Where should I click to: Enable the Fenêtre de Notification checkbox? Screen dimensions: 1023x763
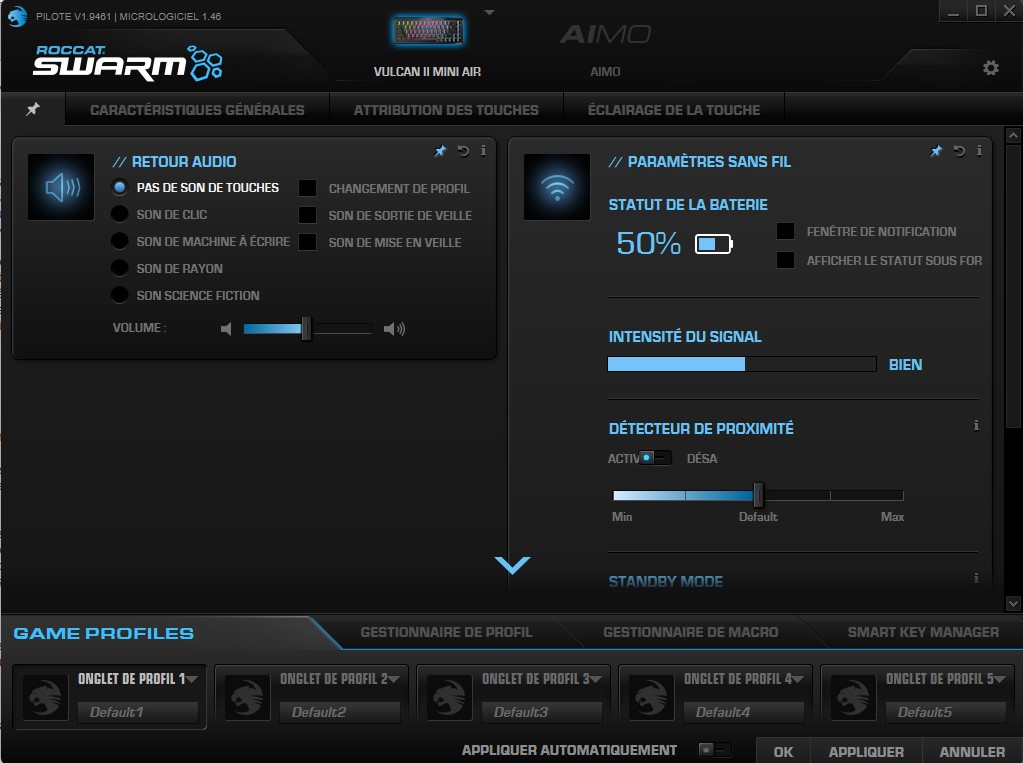click(784, 231)
